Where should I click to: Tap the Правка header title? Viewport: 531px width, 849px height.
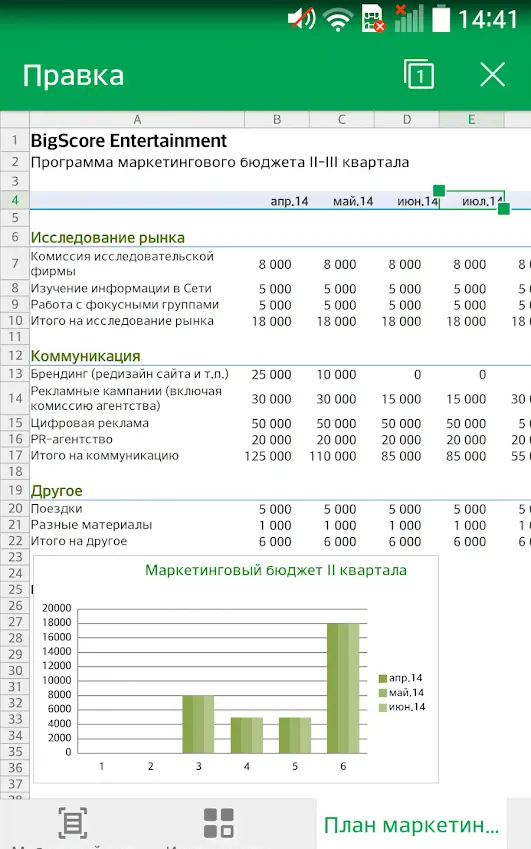click(74, 75)
